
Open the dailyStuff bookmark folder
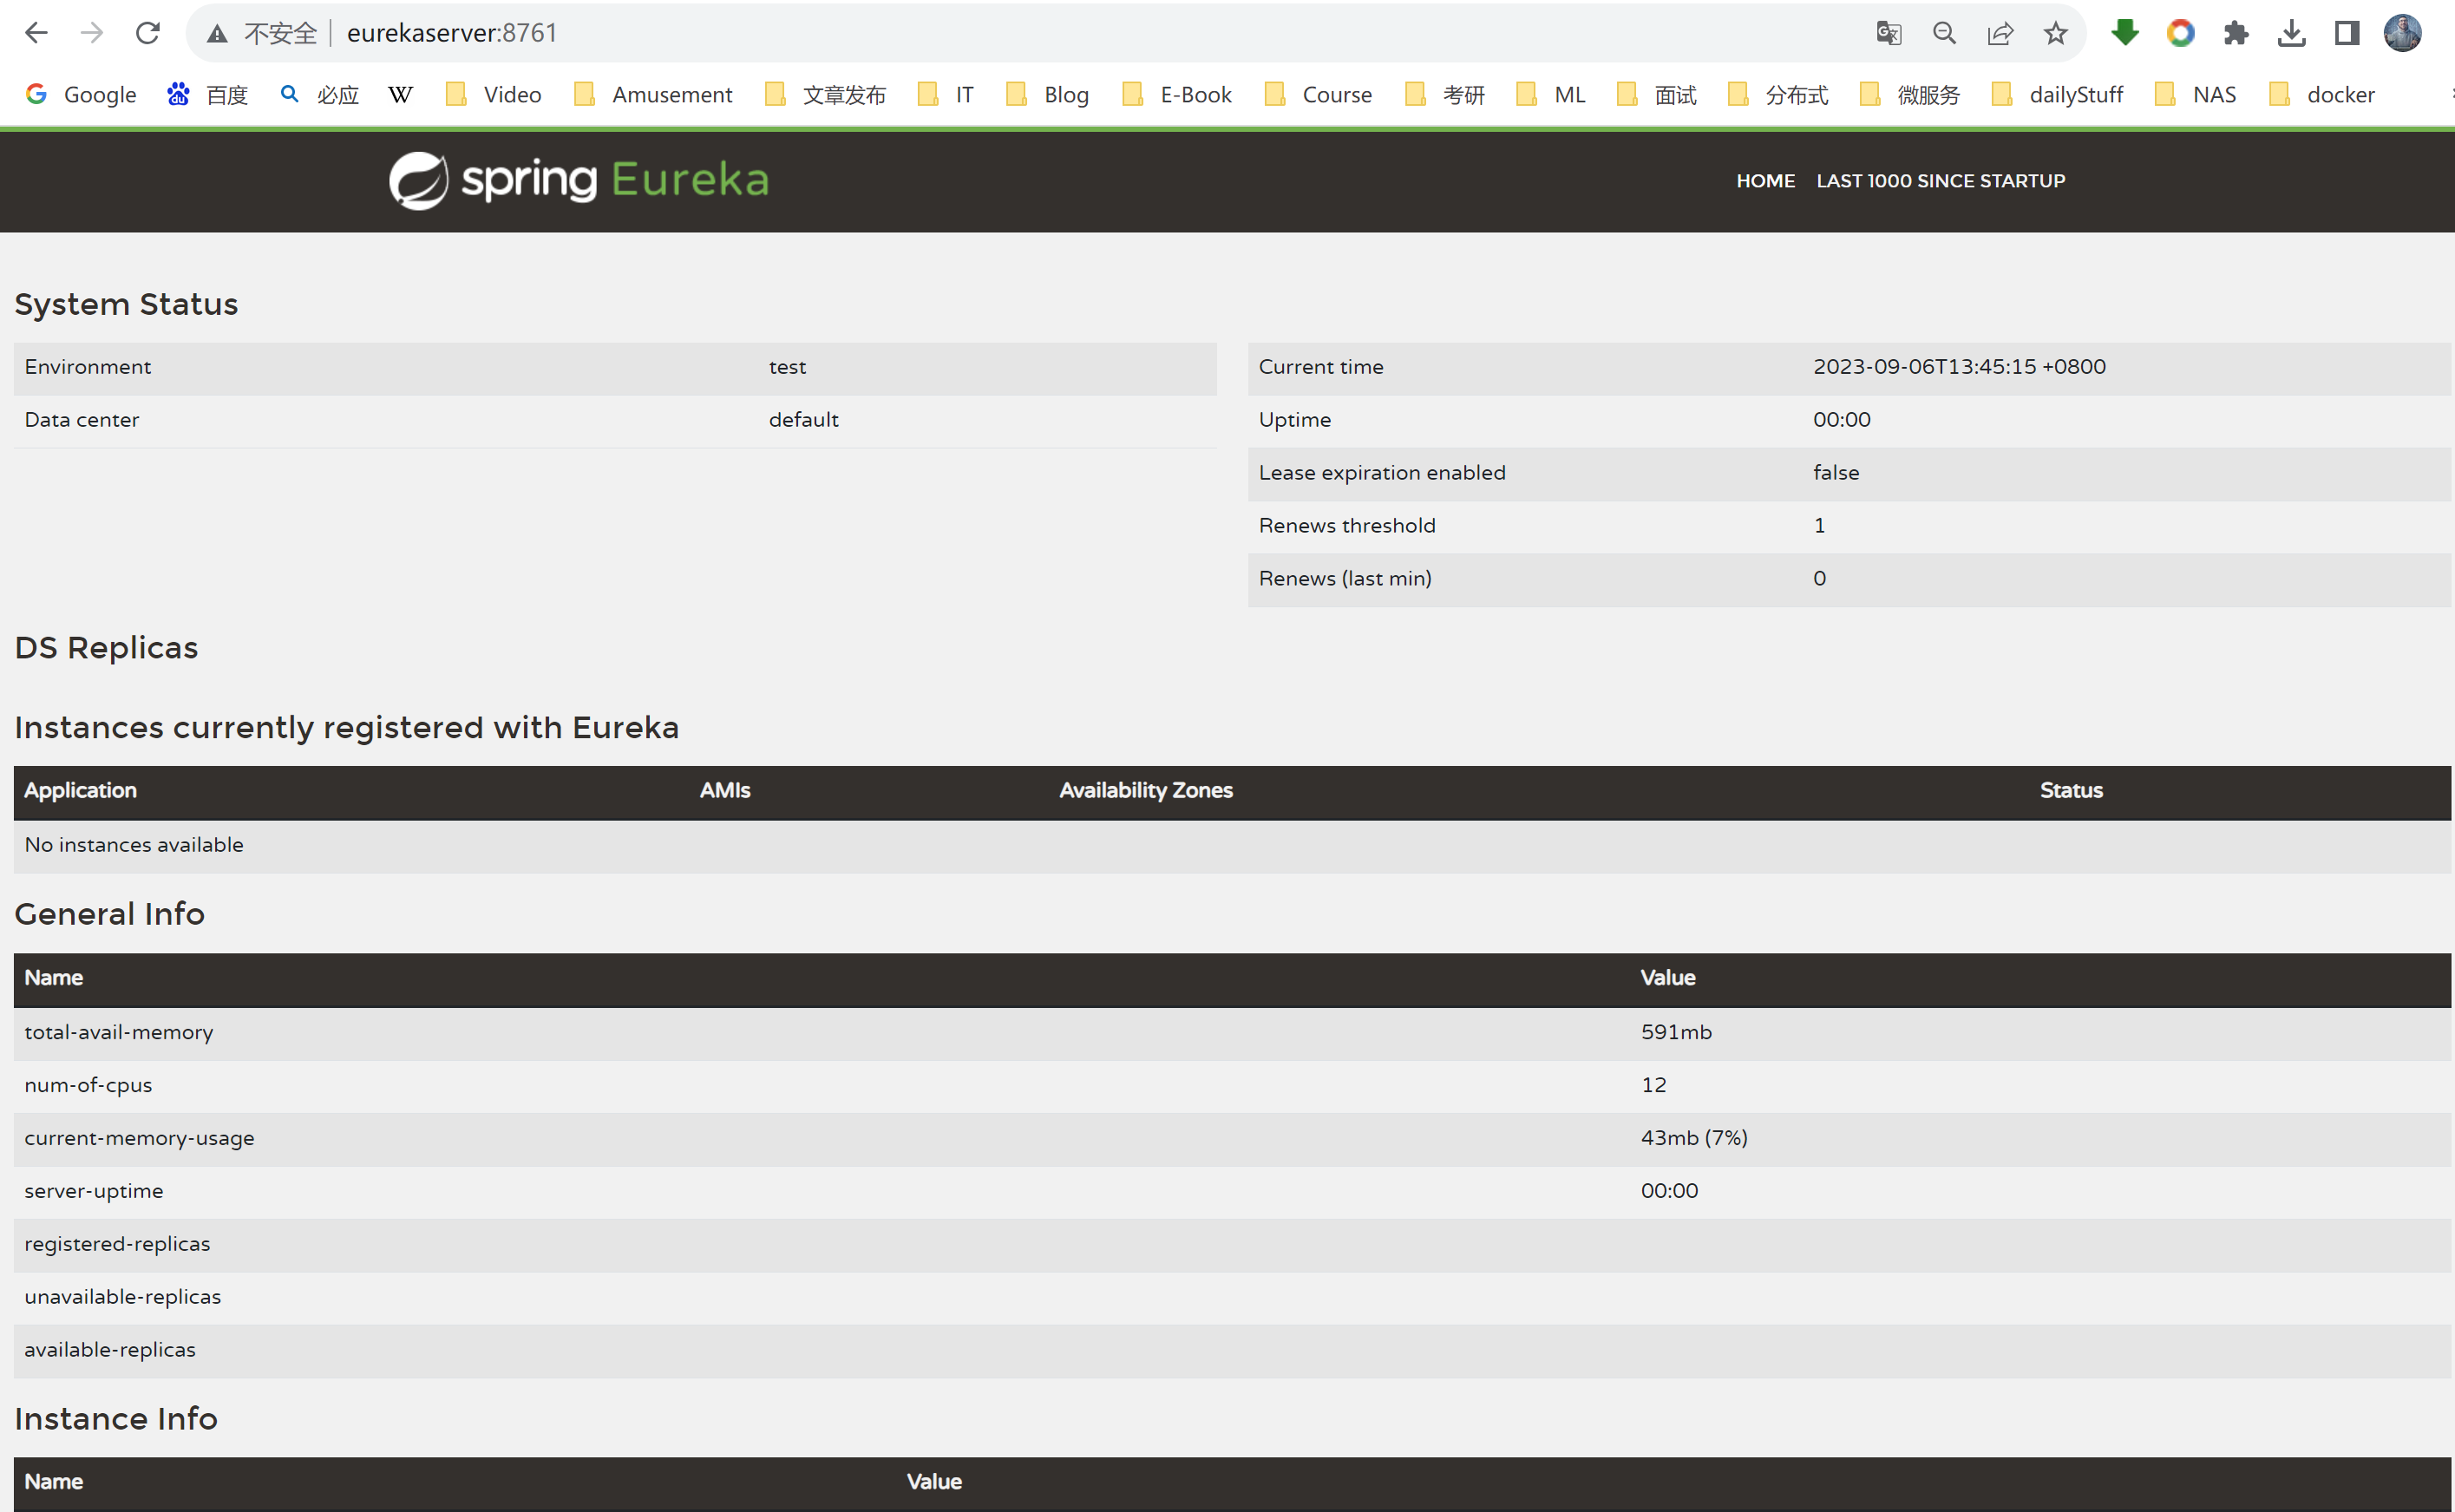[x=2058, y=94]
